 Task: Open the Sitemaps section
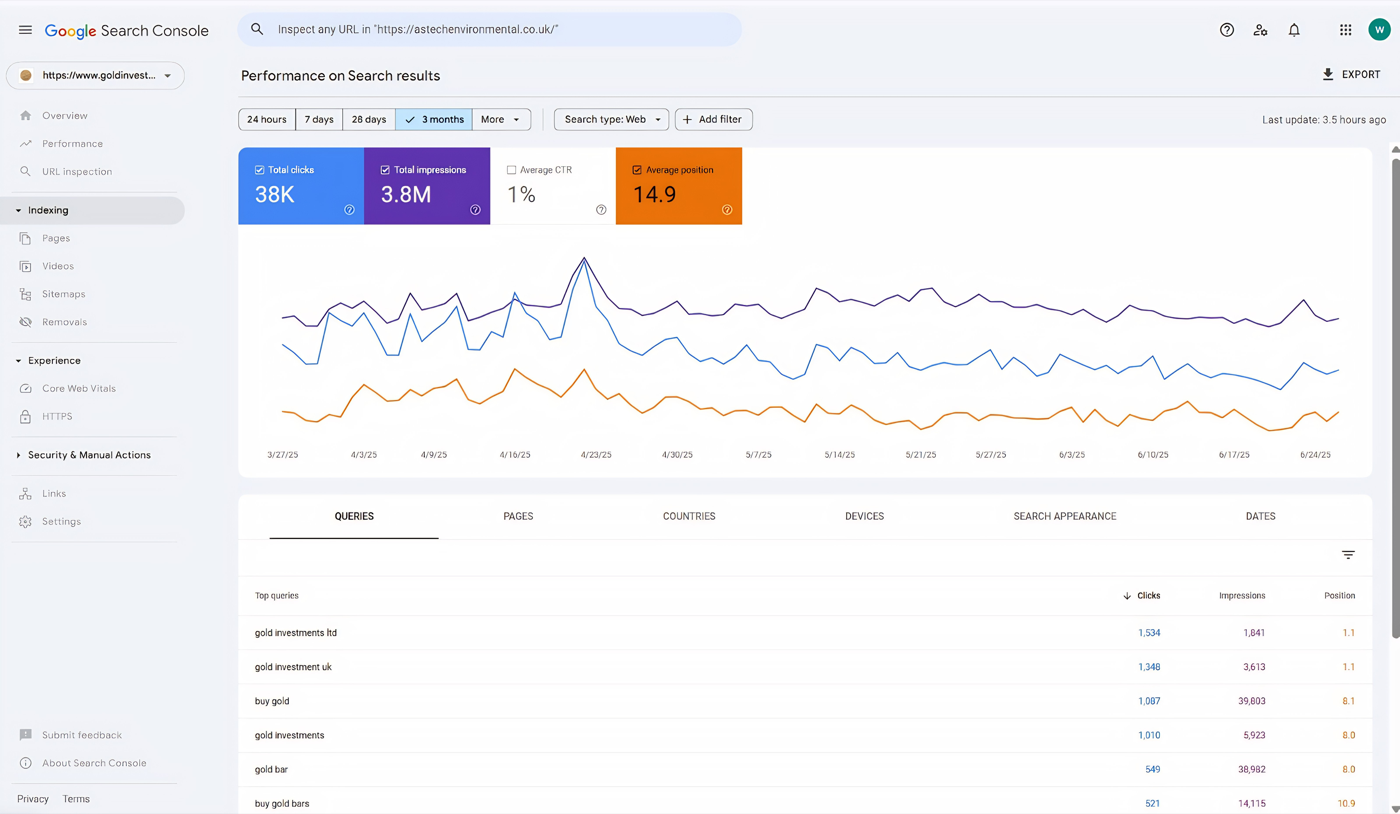[x=63, y=294]
